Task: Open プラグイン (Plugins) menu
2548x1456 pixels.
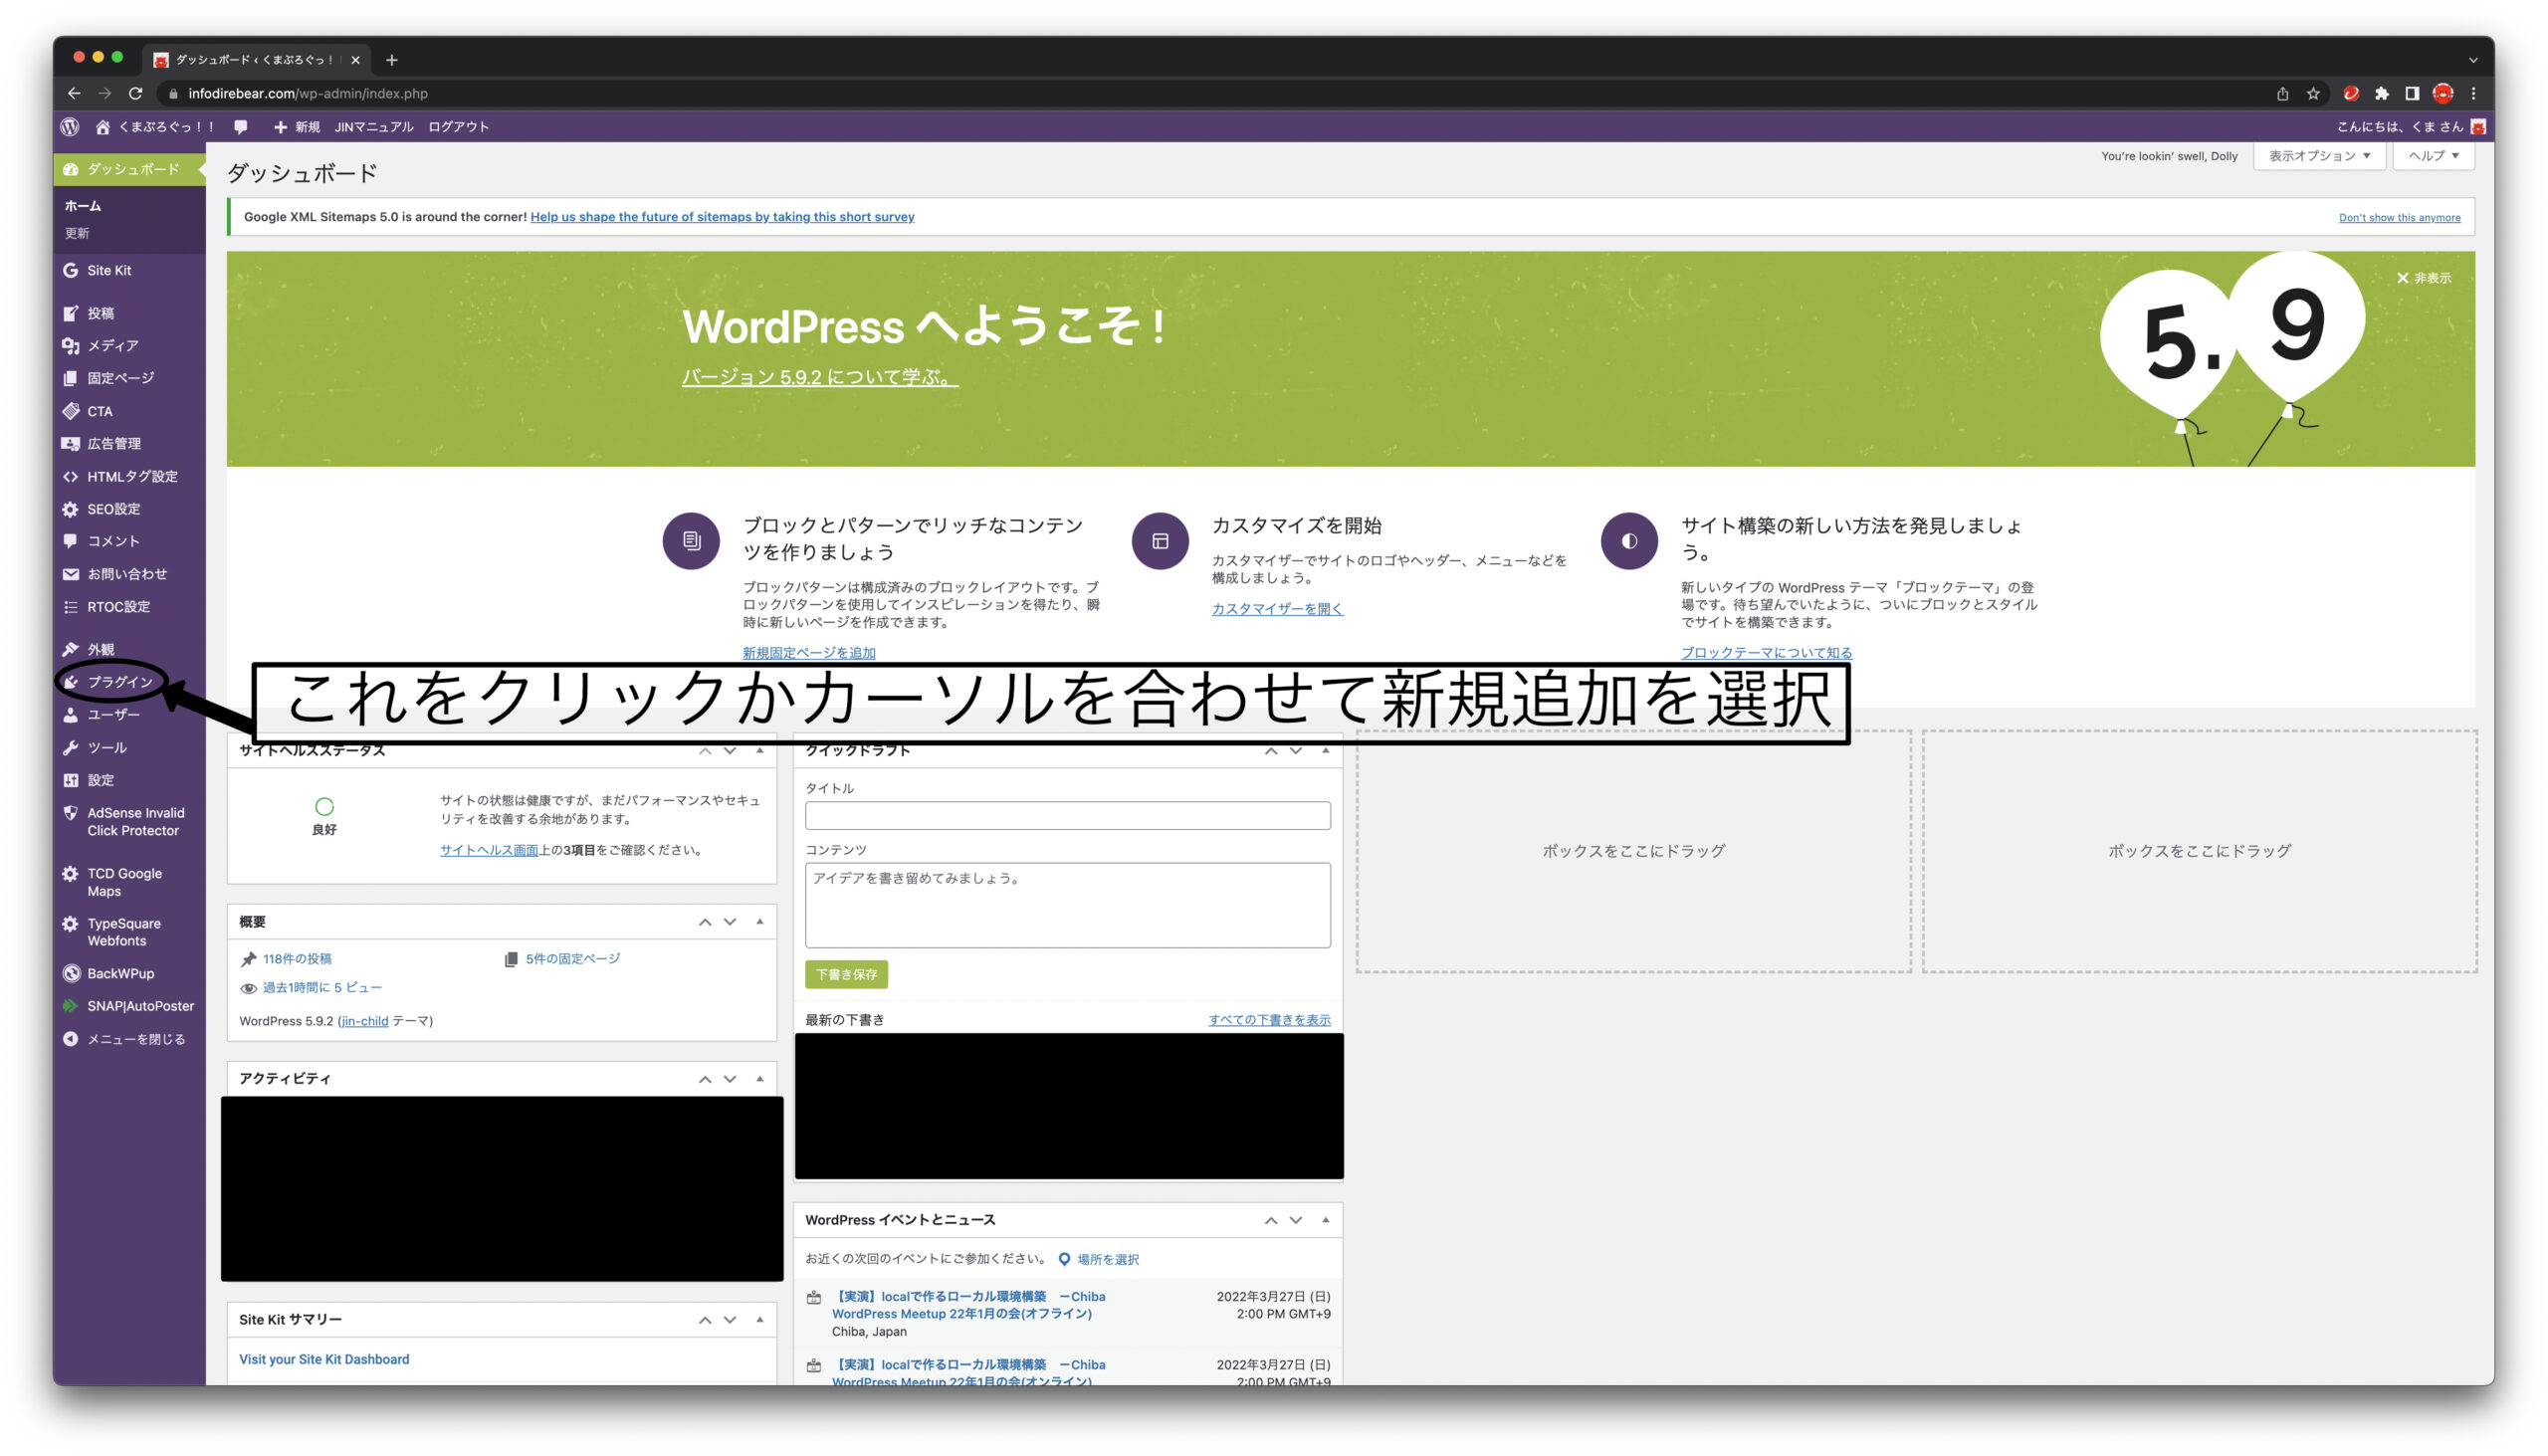Action: 120,682
